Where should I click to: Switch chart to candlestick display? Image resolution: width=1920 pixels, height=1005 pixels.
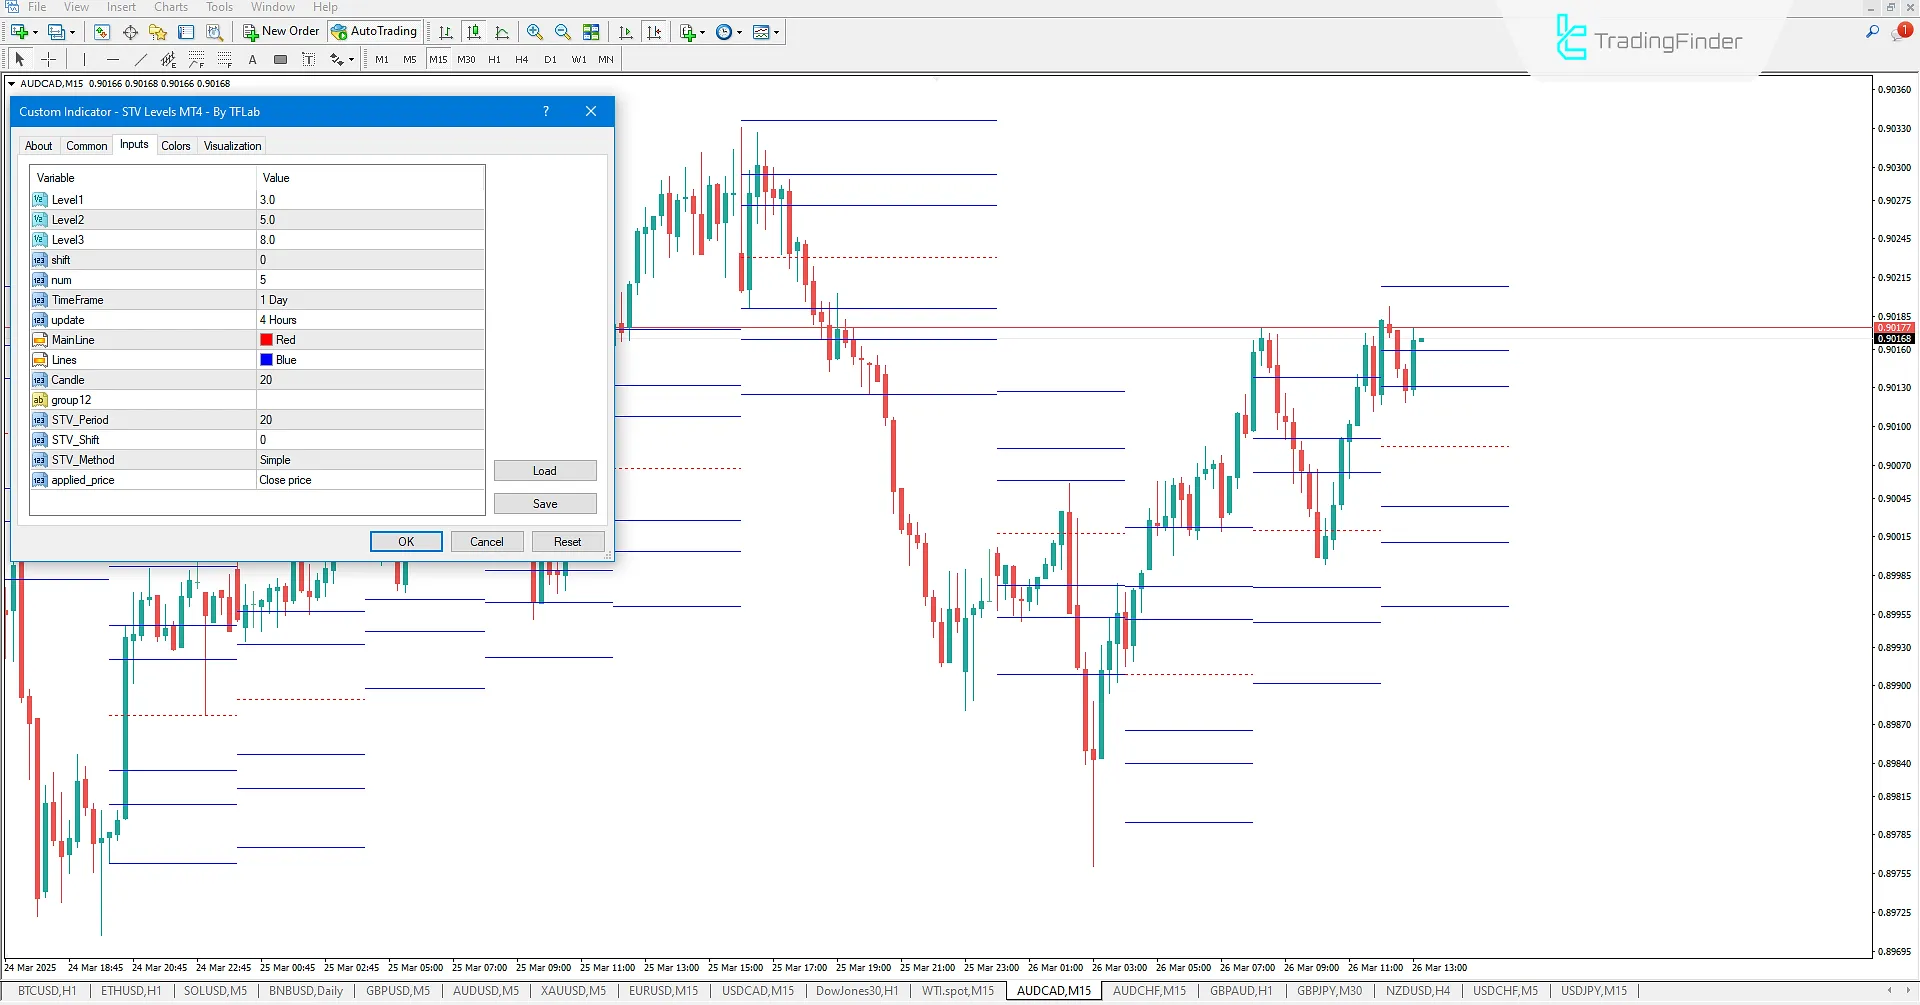click(x=475, y=31)
